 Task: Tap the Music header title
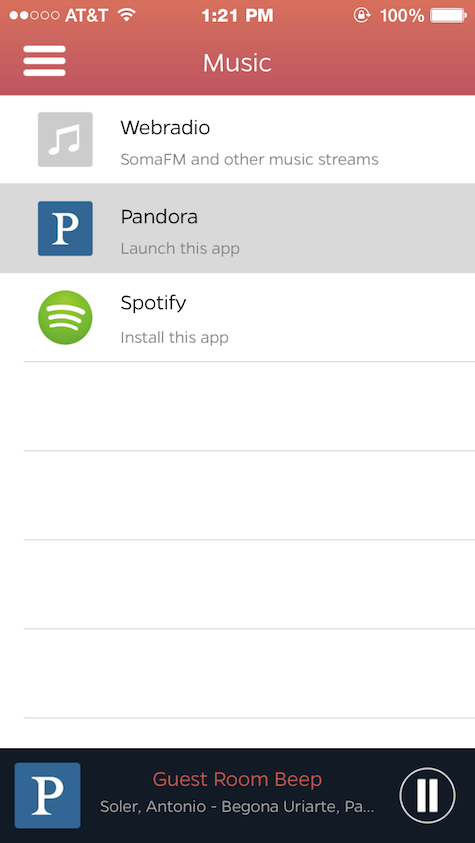(x=237, y=63)
